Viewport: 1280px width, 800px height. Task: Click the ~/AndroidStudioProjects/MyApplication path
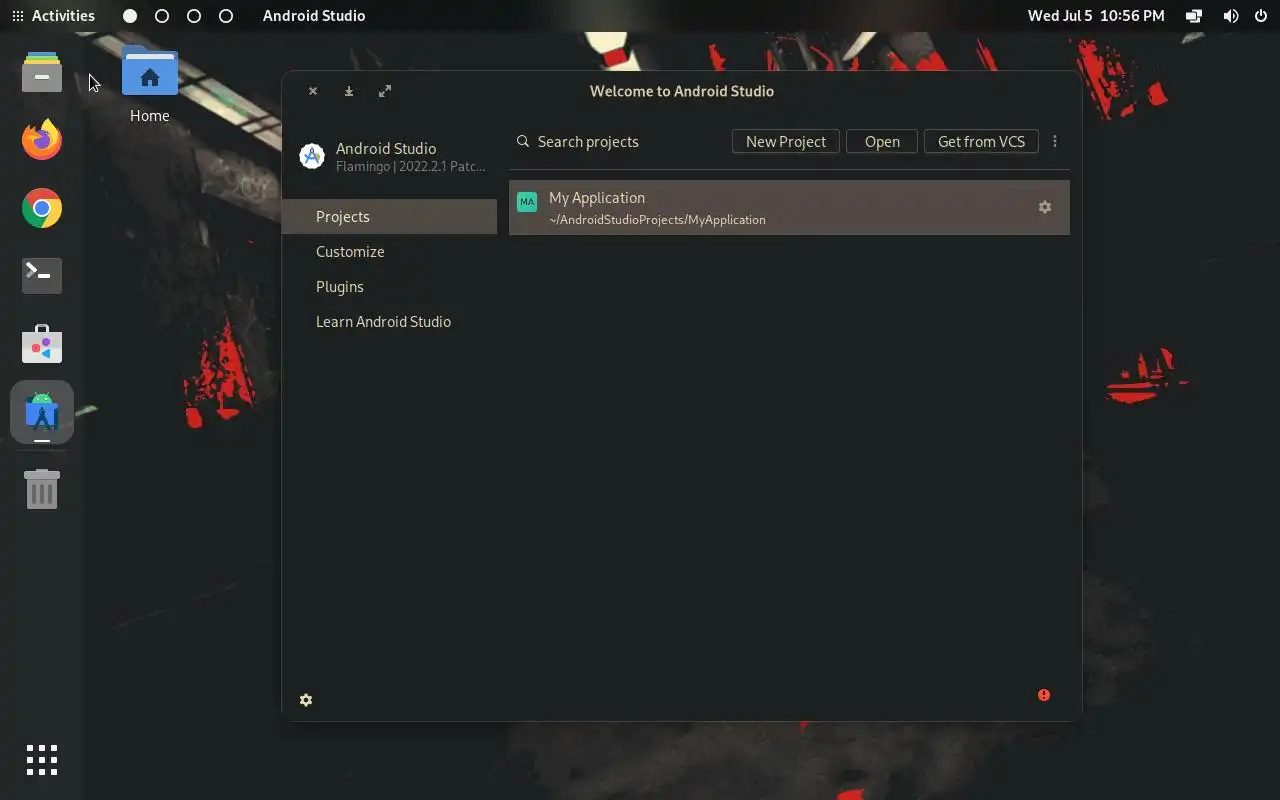pyautogui.click(x=657, y=219)
